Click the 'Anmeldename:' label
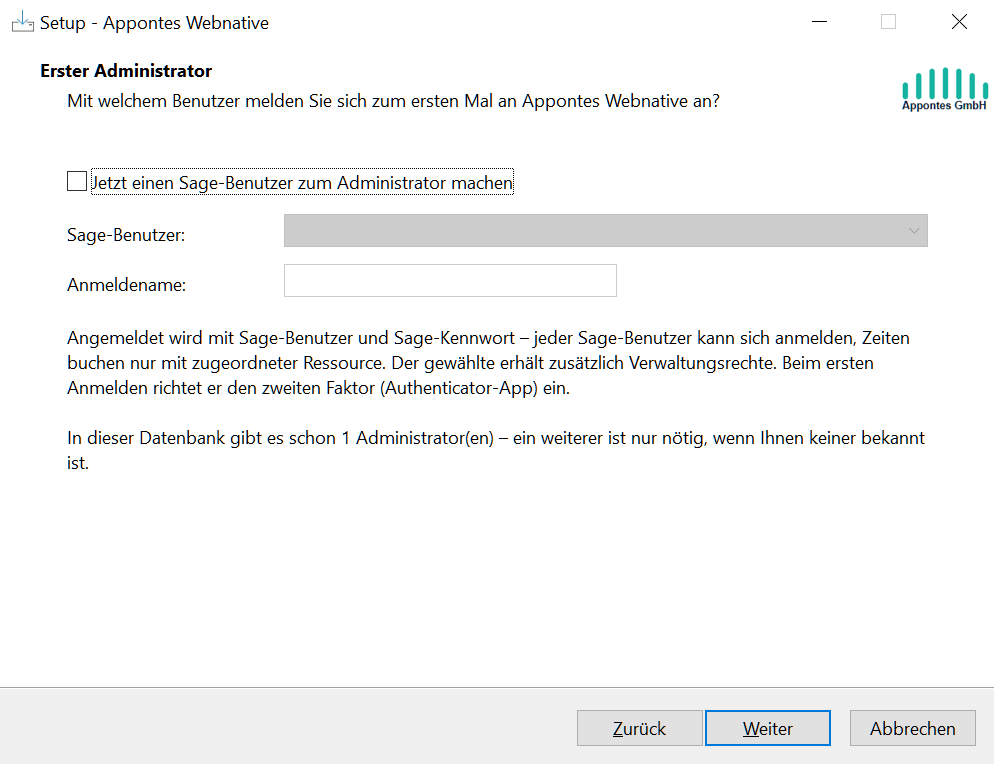Viewport: 994px width, 764px height. (127, 285)
